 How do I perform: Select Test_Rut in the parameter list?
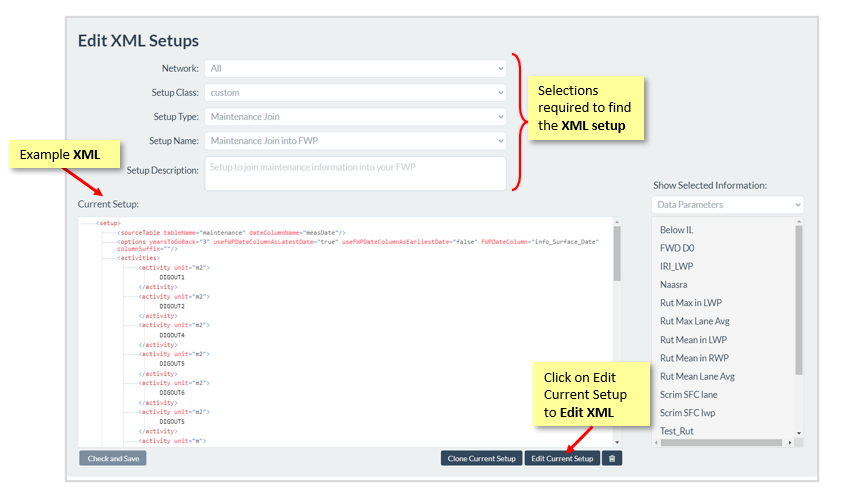pos(676,431)
